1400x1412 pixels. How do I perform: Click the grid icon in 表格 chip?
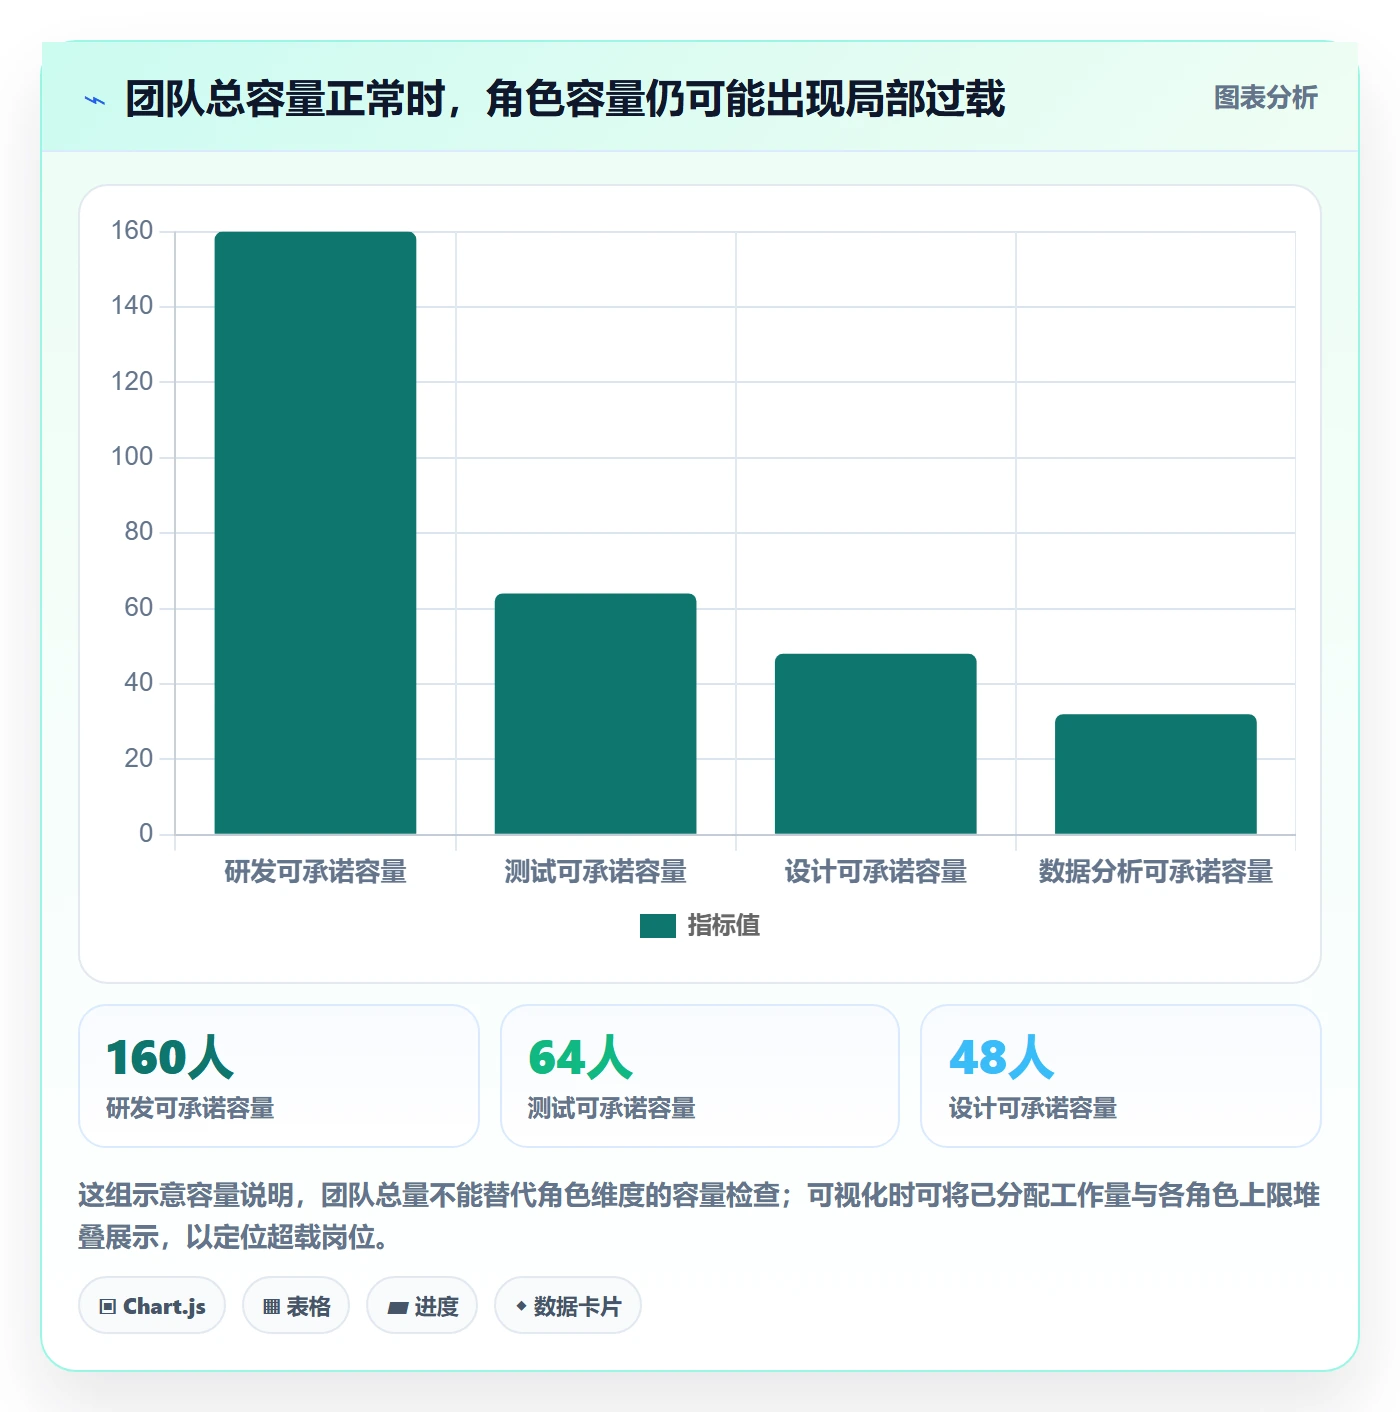(271, 1307)
